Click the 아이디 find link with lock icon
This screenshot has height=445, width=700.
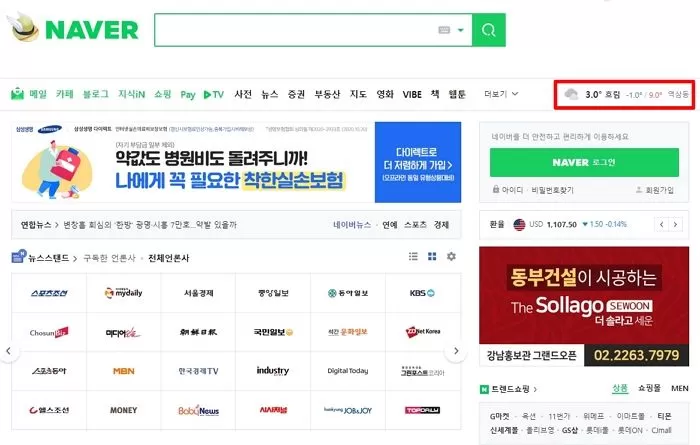coord(508,190)
